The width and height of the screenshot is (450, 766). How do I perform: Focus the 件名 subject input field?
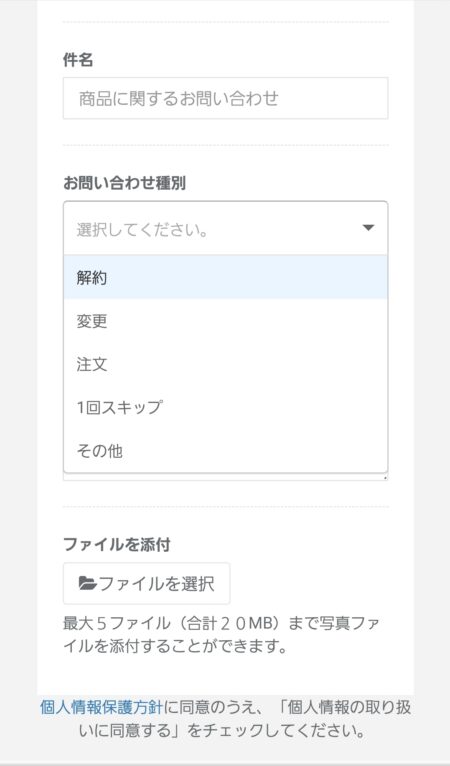pyautogui.click(x=225, y=98)
